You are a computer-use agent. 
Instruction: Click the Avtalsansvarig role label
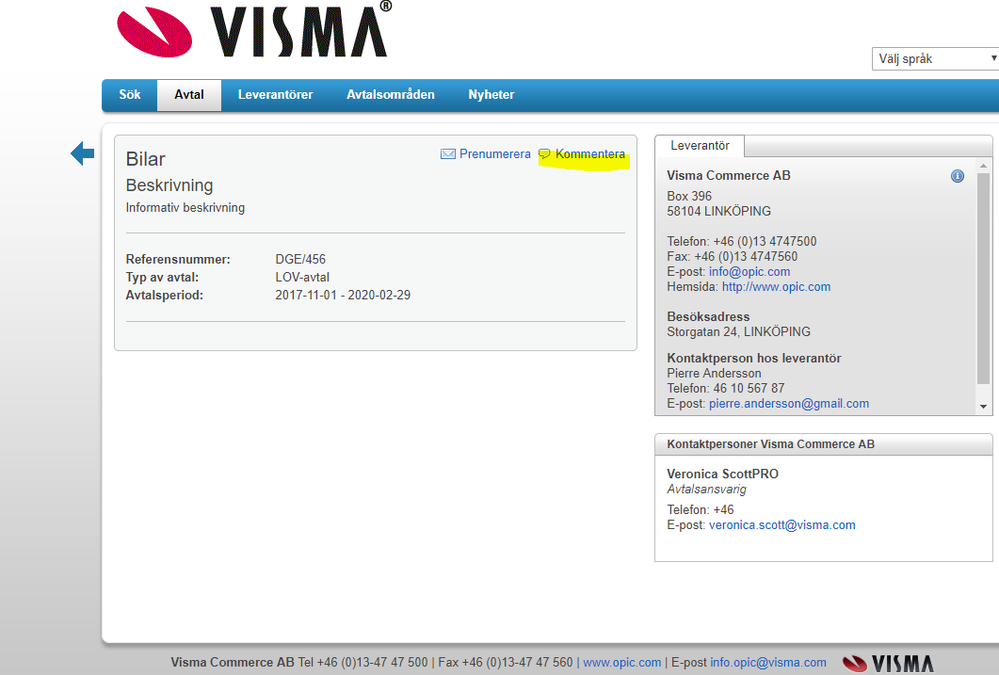(x=707, y=490)
